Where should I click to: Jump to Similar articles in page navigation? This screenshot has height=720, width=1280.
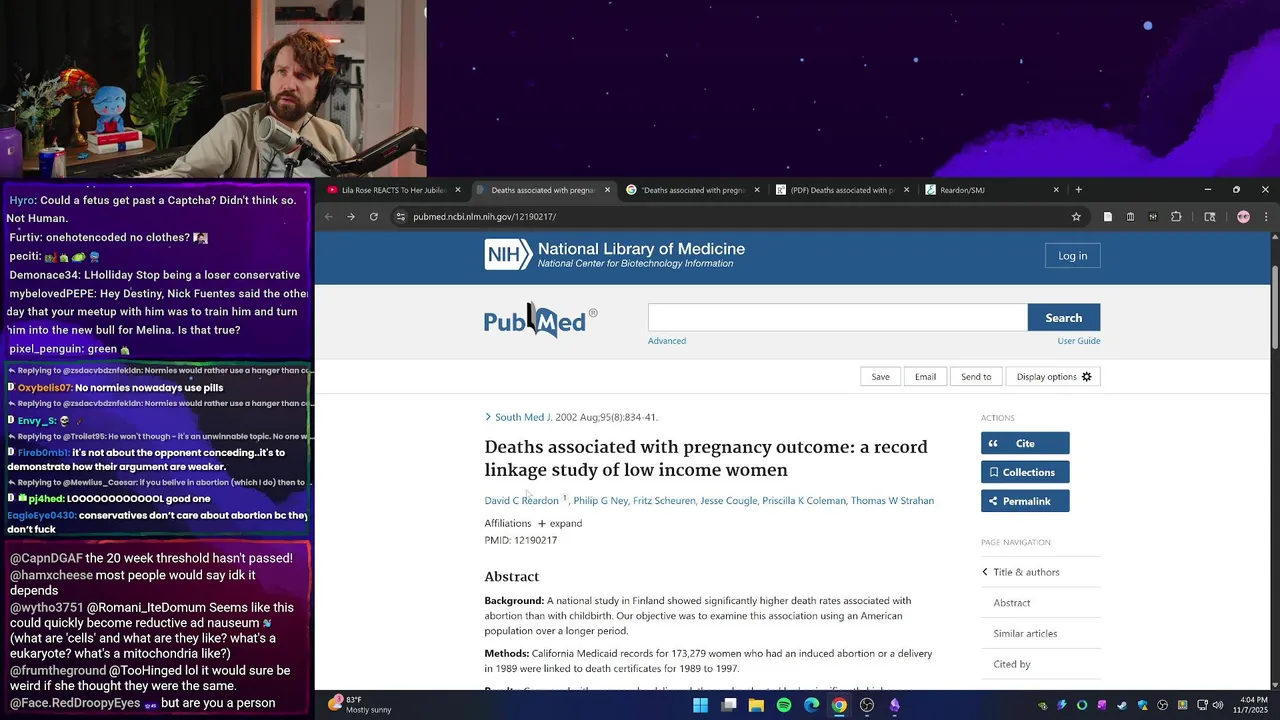[x=1025, y=633]
